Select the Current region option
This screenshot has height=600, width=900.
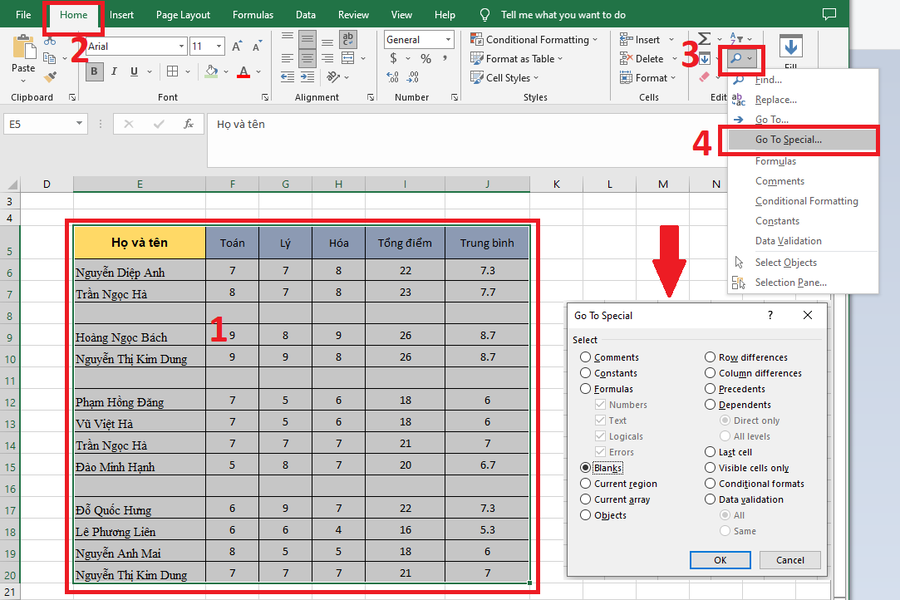pos(585,483)
